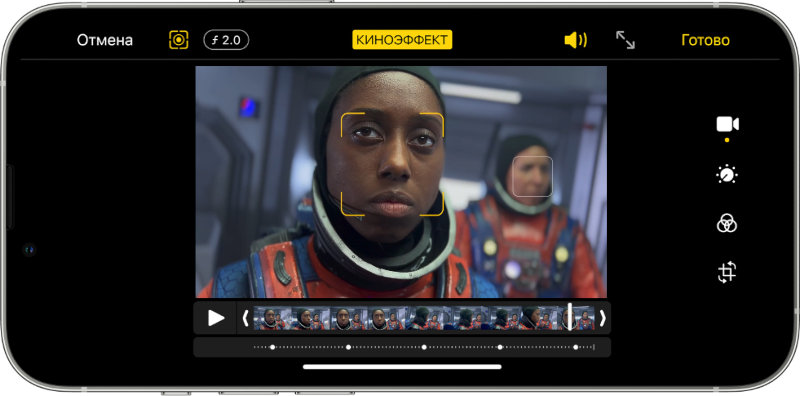
Task: Select the first focus point dot on the timeline
Action: point(272,347)
